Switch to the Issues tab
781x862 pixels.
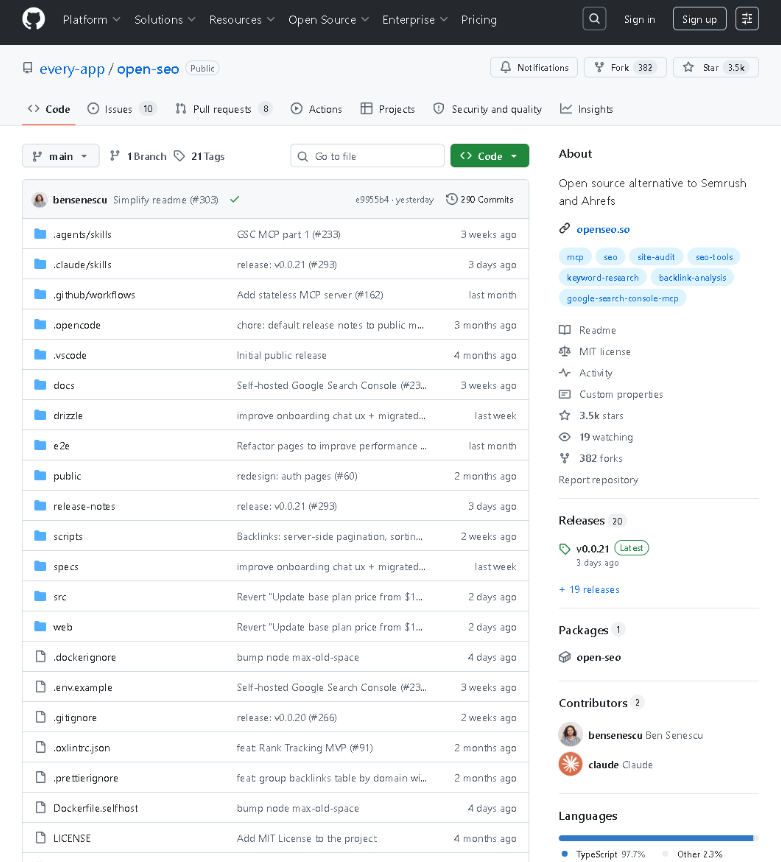point(121,109)
